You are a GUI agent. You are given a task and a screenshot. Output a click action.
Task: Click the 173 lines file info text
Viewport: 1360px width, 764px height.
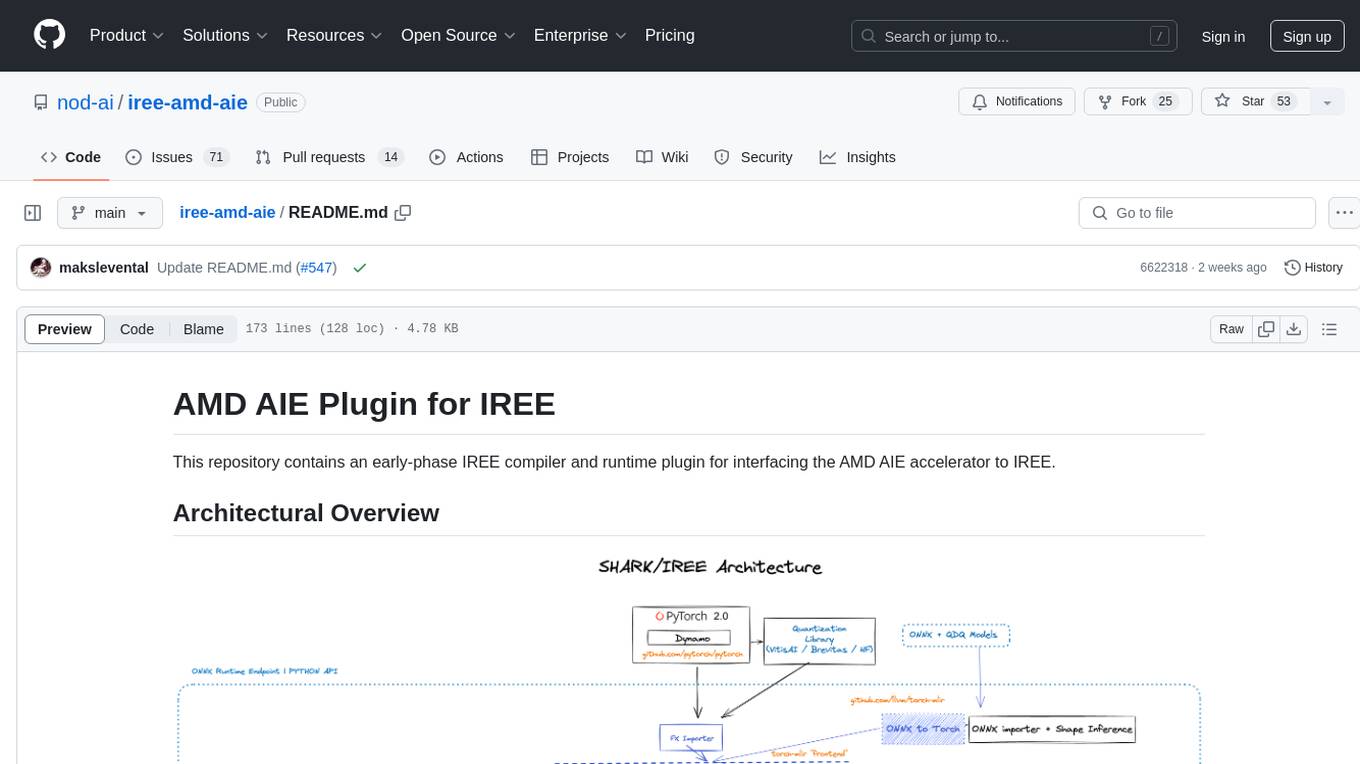[x=351, y=329]
